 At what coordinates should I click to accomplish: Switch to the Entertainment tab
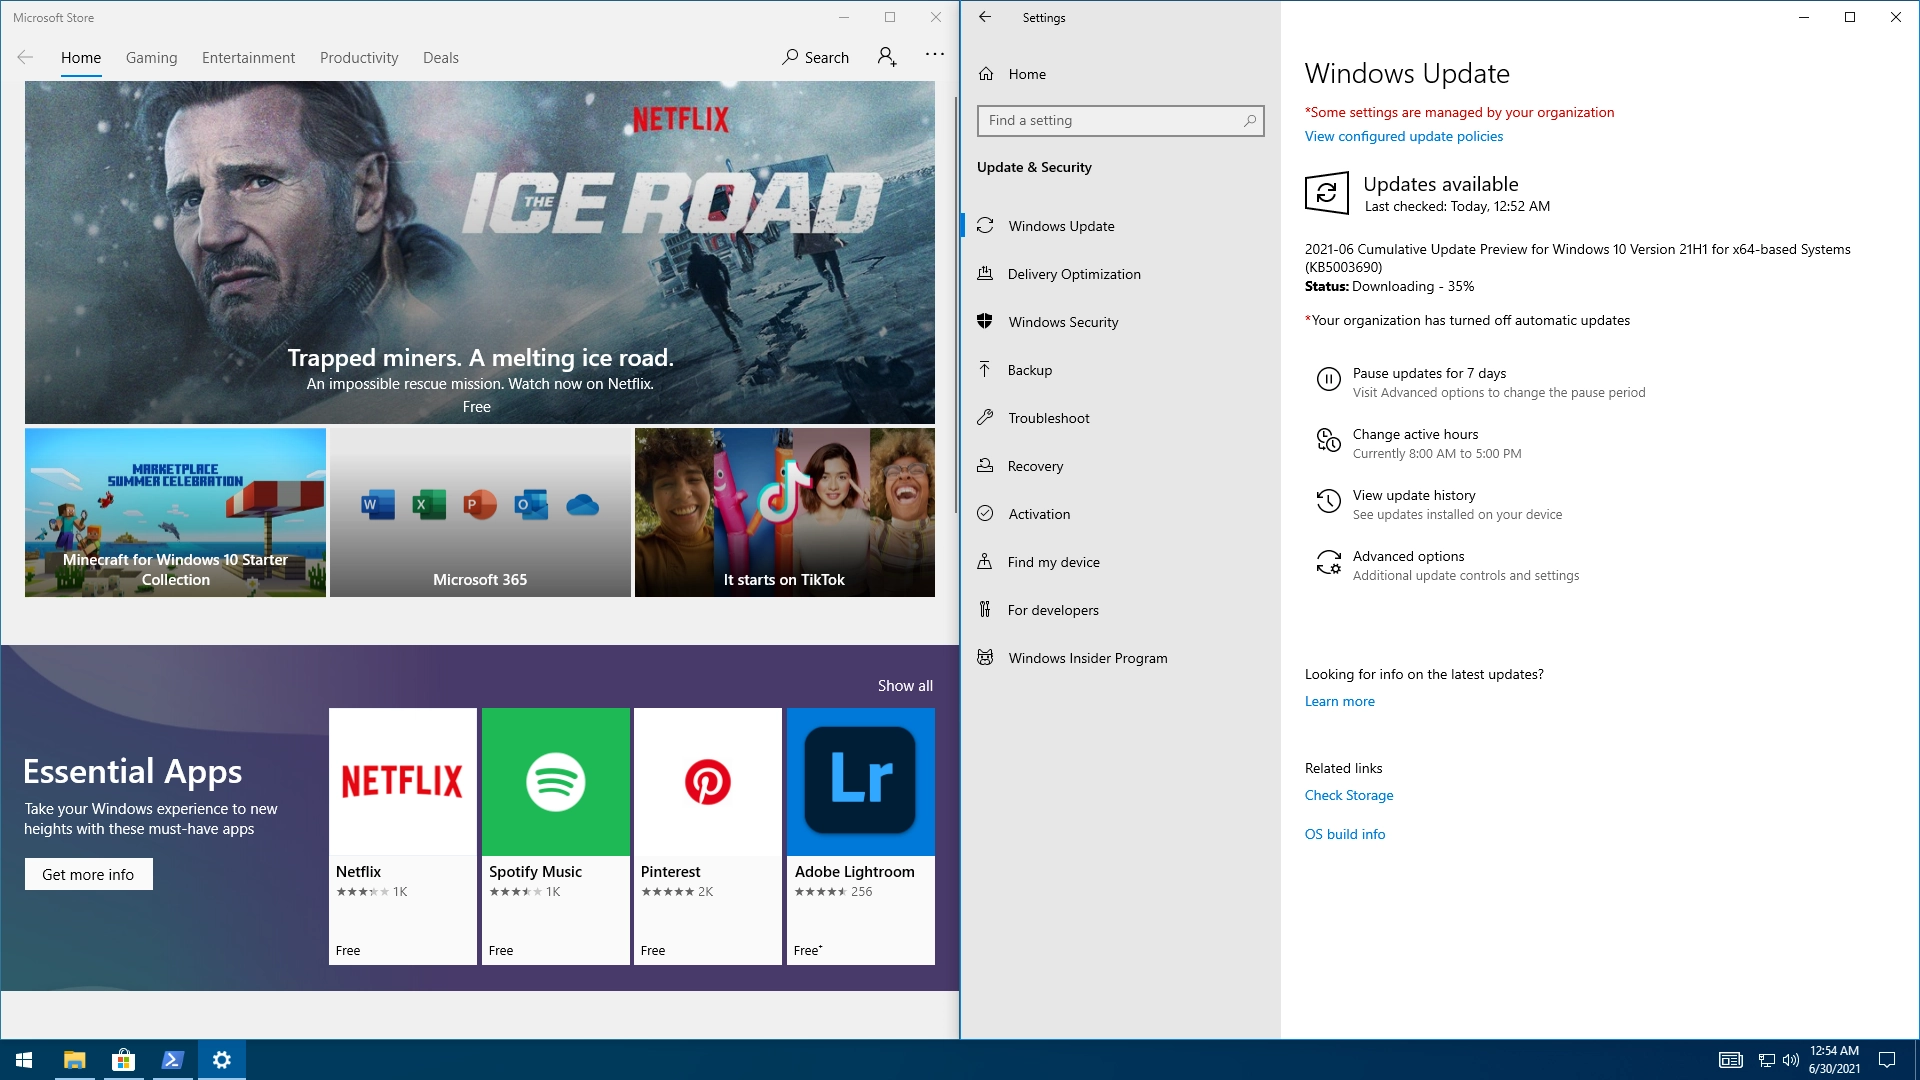click(x=248, y=58)
